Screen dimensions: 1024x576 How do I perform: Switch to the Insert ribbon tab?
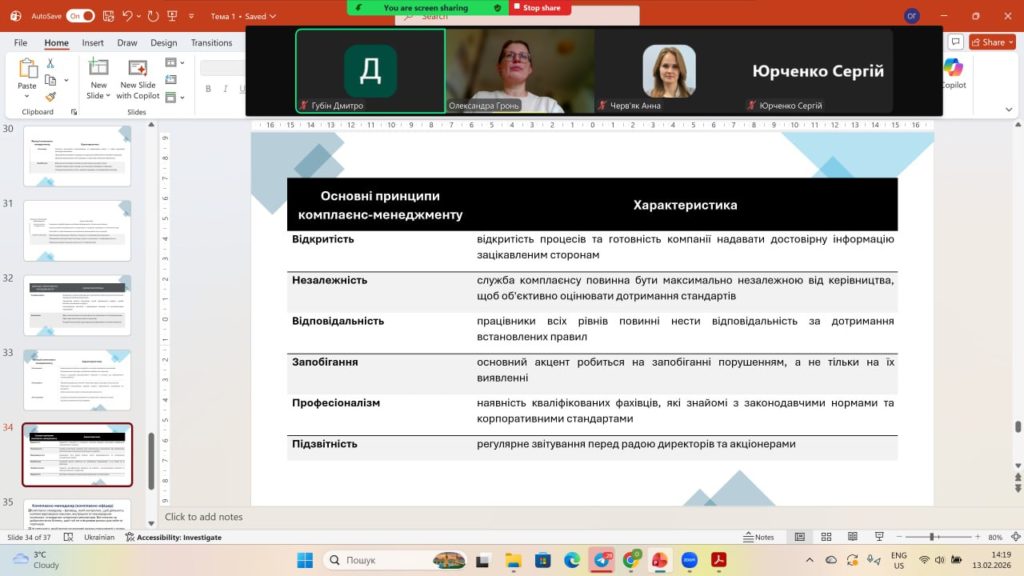[x=93, y=43]
